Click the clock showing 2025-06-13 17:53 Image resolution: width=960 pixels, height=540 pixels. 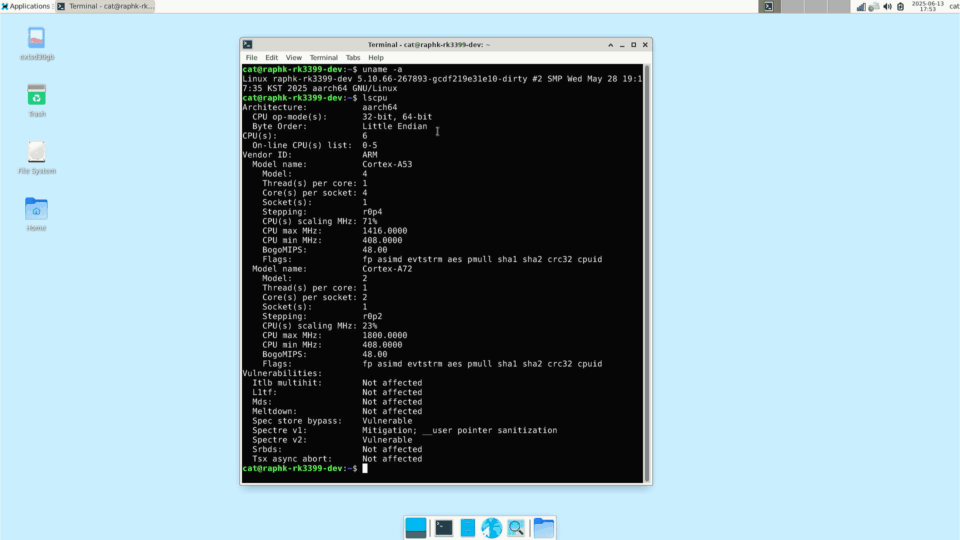pos(928,6)
